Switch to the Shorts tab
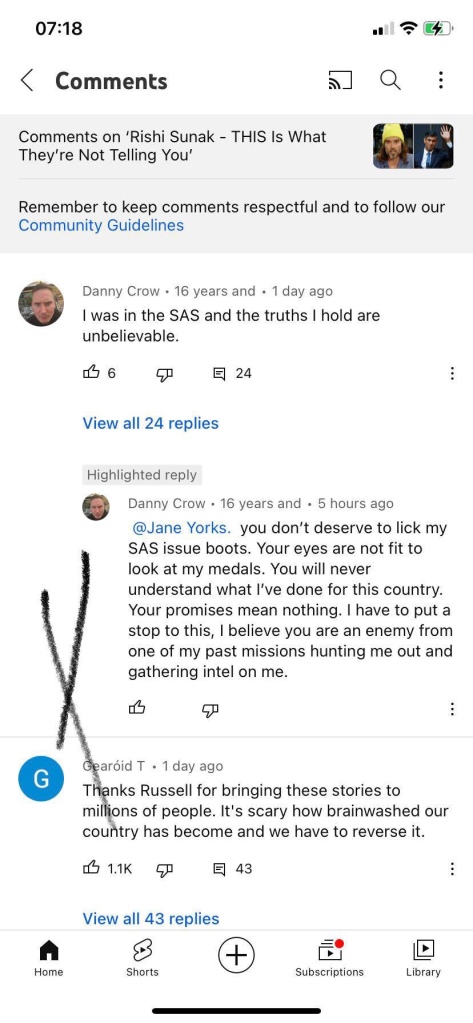473x1023 pixels. coord(142,958)
